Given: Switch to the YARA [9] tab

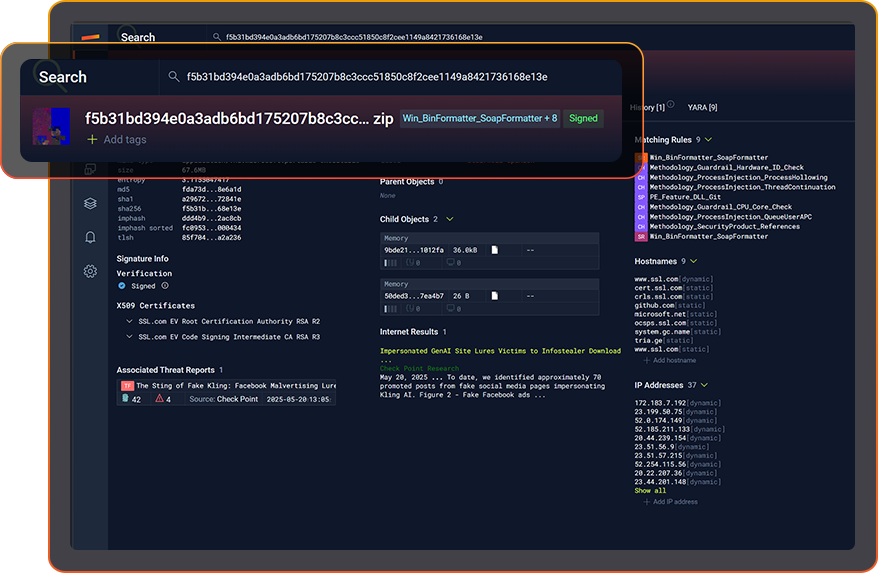Looking at the screenshot, I should click(702, 107).
